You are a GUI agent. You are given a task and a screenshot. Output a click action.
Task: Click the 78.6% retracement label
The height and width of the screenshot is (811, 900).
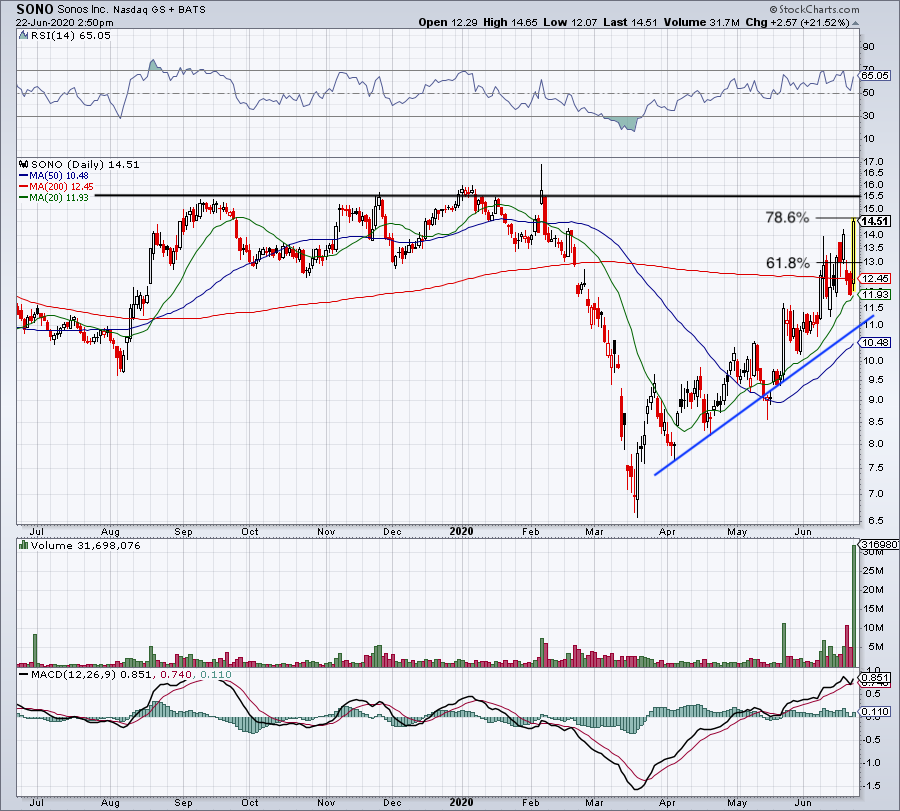point(788,218)
